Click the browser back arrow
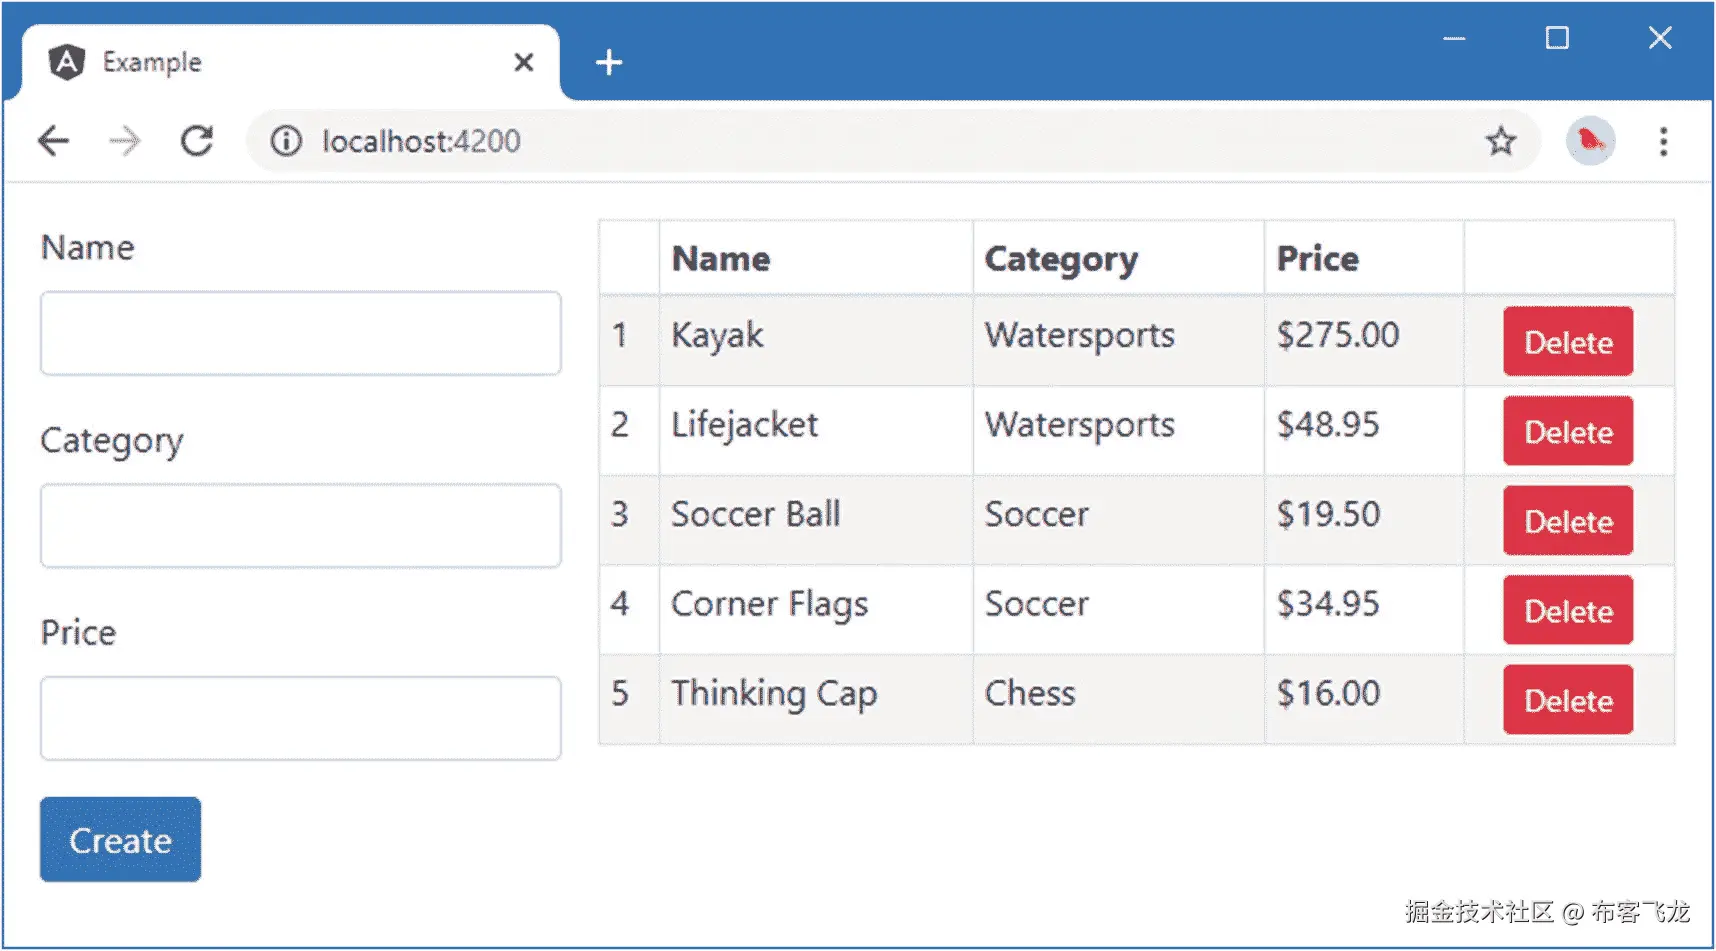The width and height of the screenshot is (1716, 951). click(54, 141)
